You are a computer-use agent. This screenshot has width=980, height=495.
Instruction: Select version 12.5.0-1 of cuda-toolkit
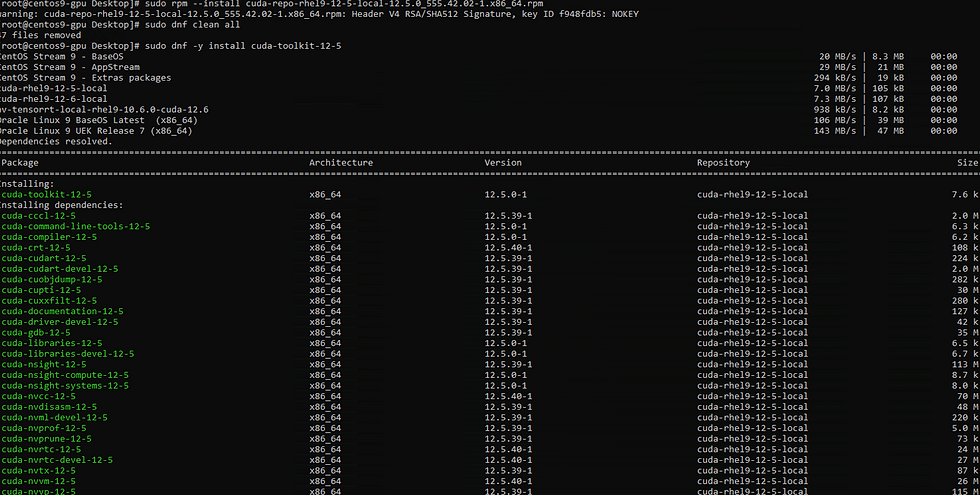click(506, 194)
